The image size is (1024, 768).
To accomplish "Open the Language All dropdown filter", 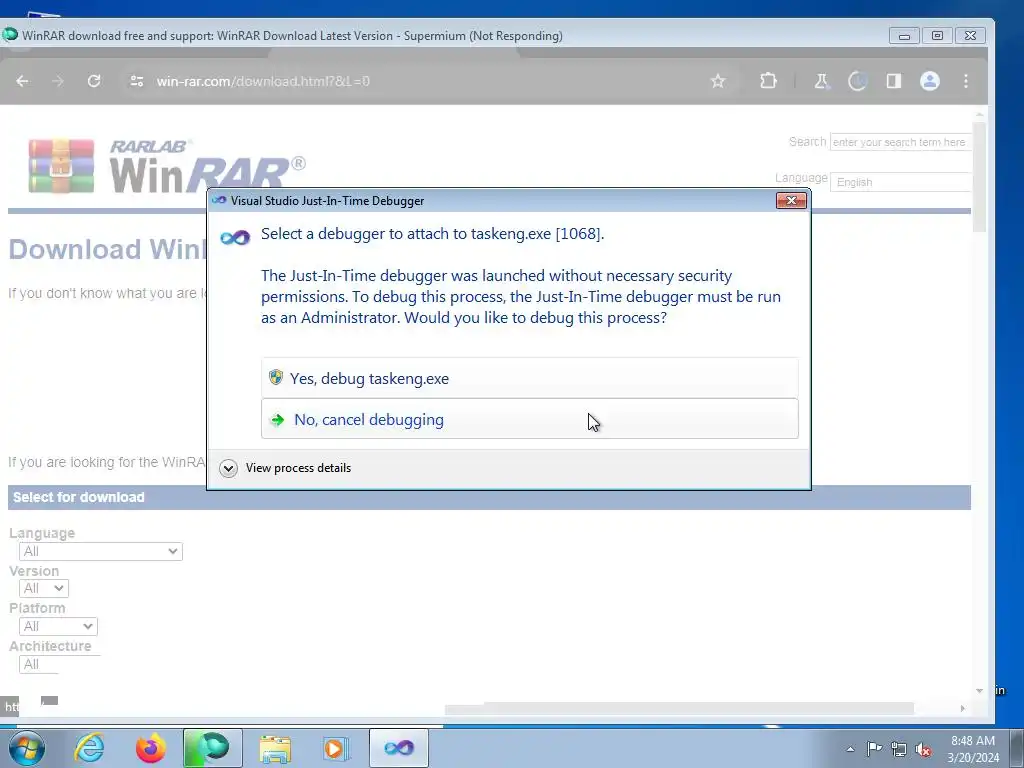I will [x=101, y=551].
